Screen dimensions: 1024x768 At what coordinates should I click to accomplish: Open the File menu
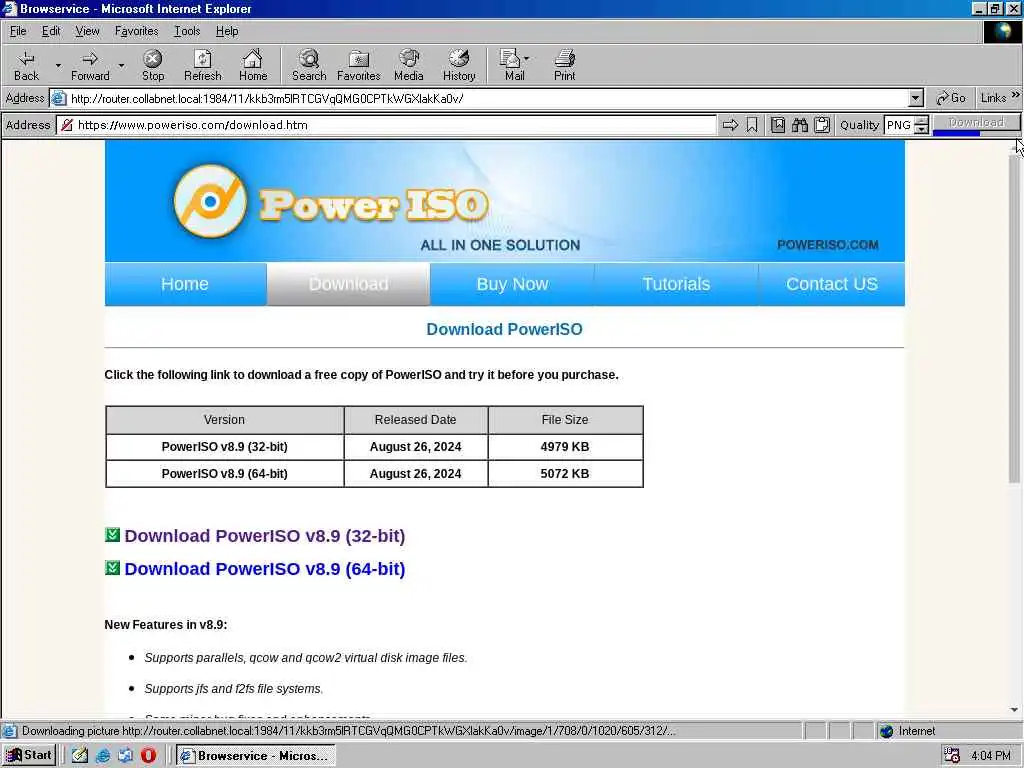(18, 31)
